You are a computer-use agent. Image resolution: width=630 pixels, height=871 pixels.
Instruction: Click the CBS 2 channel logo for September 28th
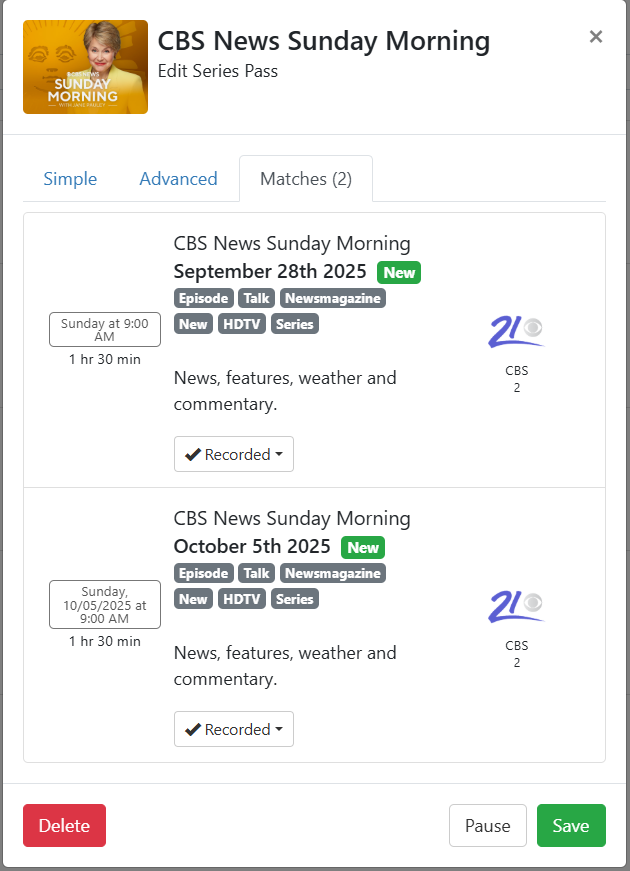(x=516, y=332)
